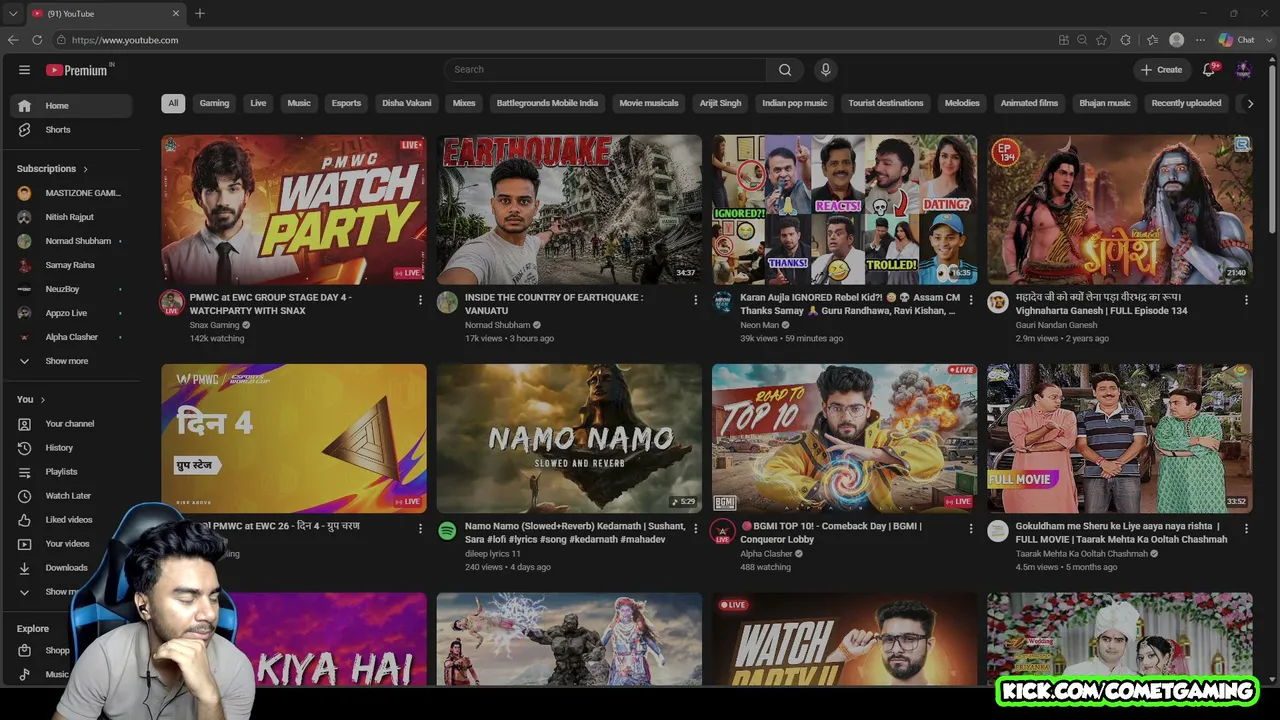Play the Road to Top 10 live thumbnail

tap(844, 438)
